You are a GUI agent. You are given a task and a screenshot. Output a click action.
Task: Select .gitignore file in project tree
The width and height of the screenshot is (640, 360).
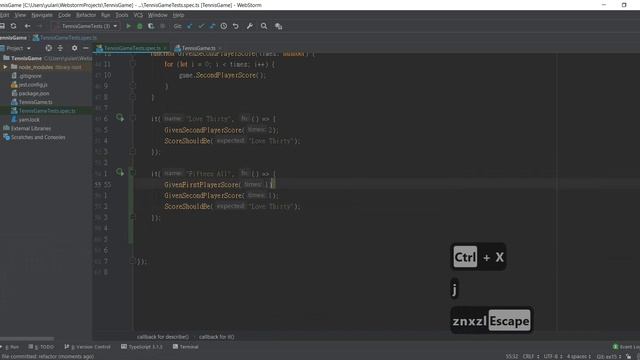pyautogui.click(x=30, y=76)
